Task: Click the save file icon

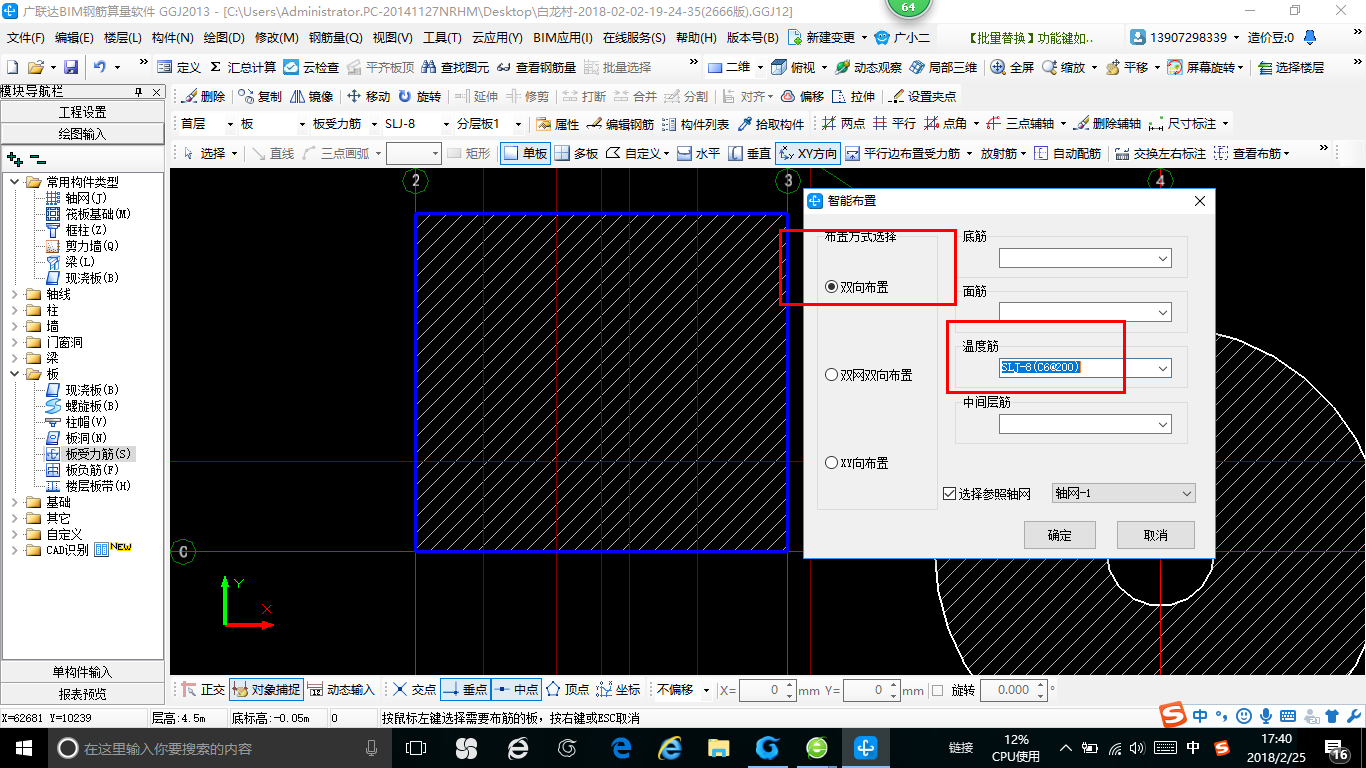Action: (x=71, y=67)
